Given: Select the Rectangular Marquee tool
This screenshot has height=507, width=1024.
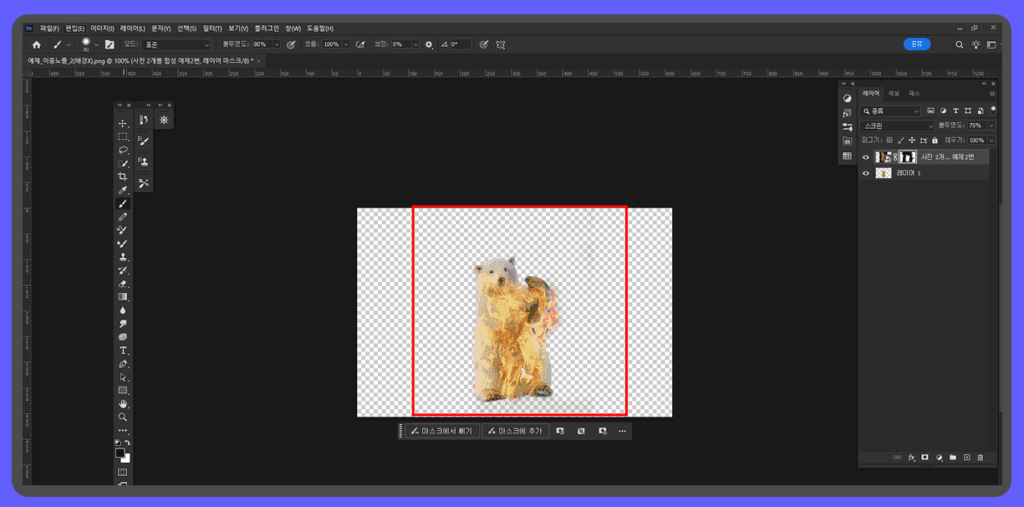Looking at the screenshot, I should point(123,137).
